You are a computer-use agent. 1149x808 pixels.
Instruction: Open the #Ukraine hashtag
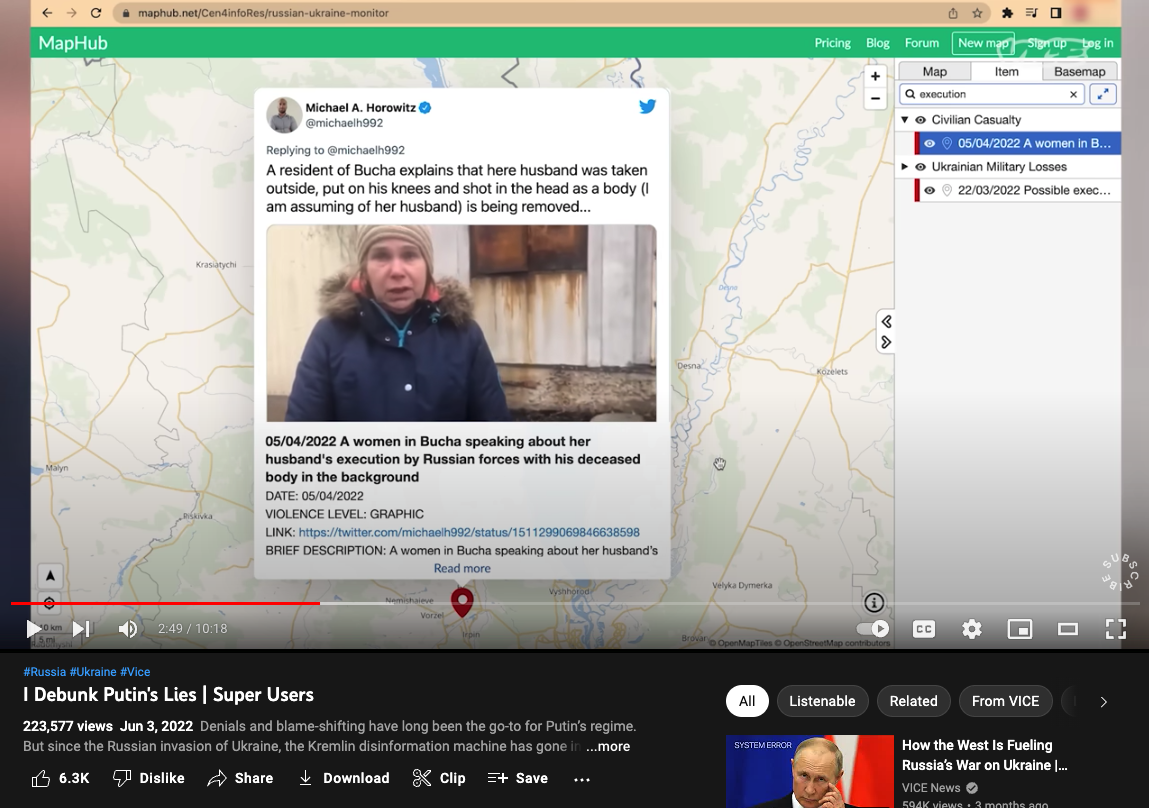point(93,672)
